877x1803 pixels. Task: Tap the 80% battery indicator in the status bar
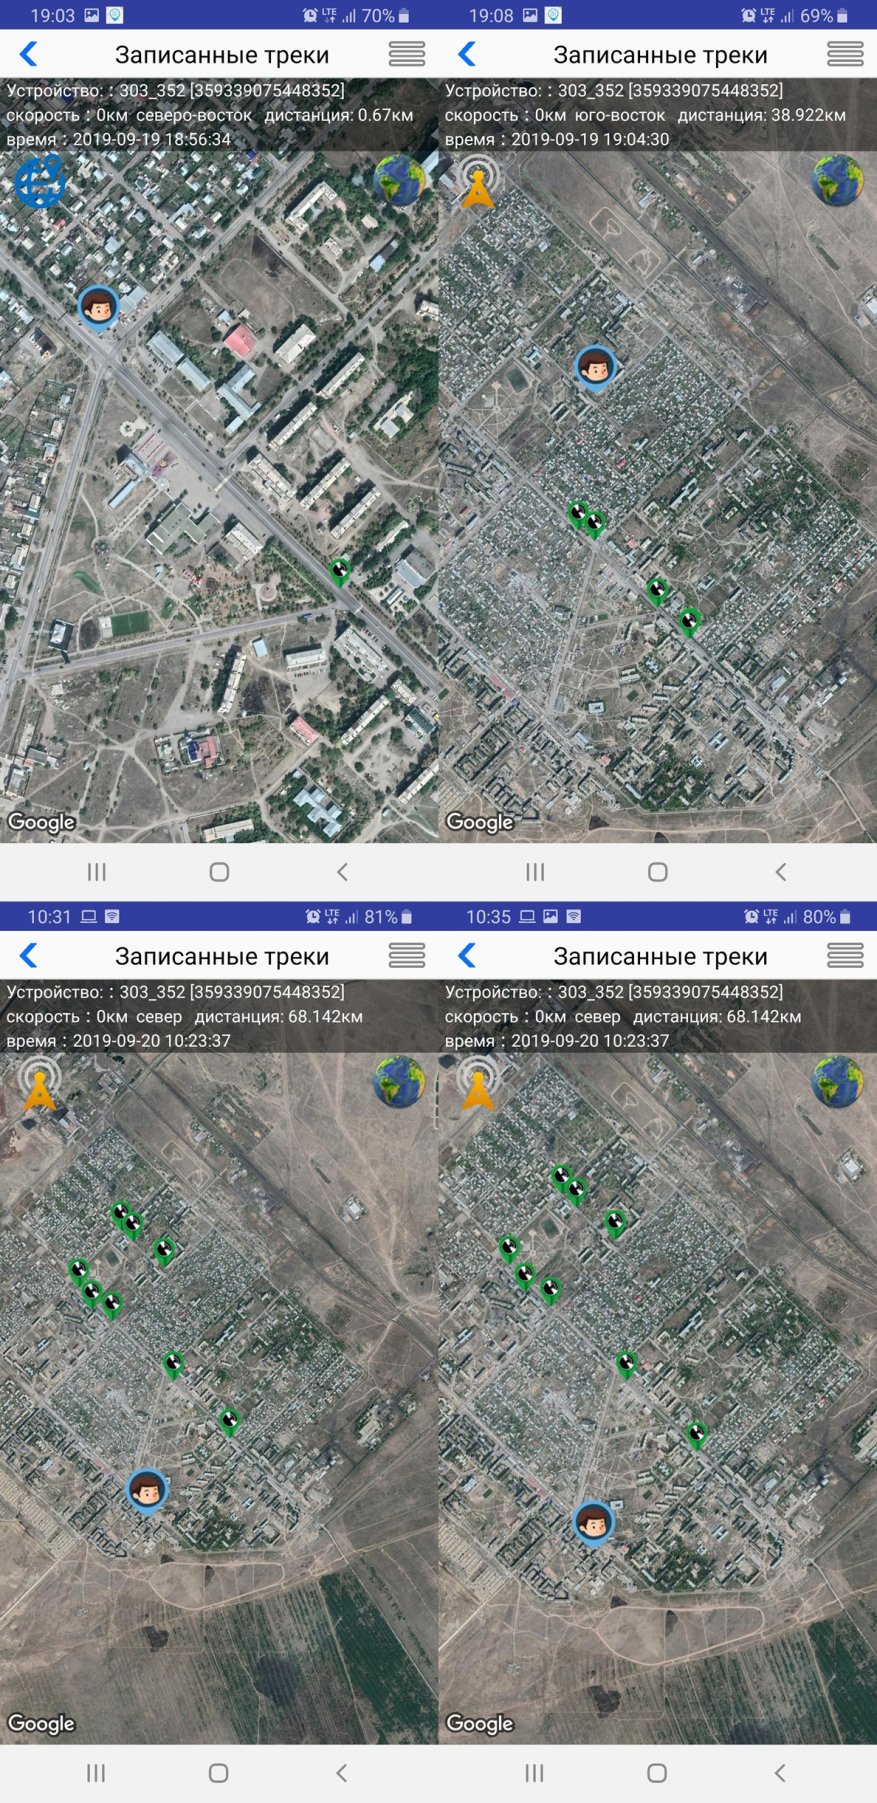pos(826,917)
